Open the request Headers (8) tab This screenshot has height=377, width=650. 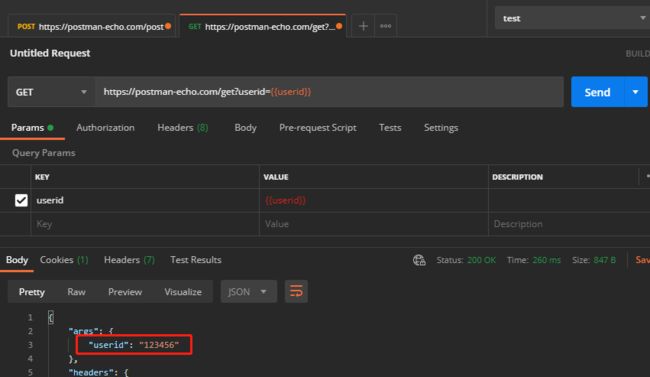pyautogui.click(x=183, y=128)
